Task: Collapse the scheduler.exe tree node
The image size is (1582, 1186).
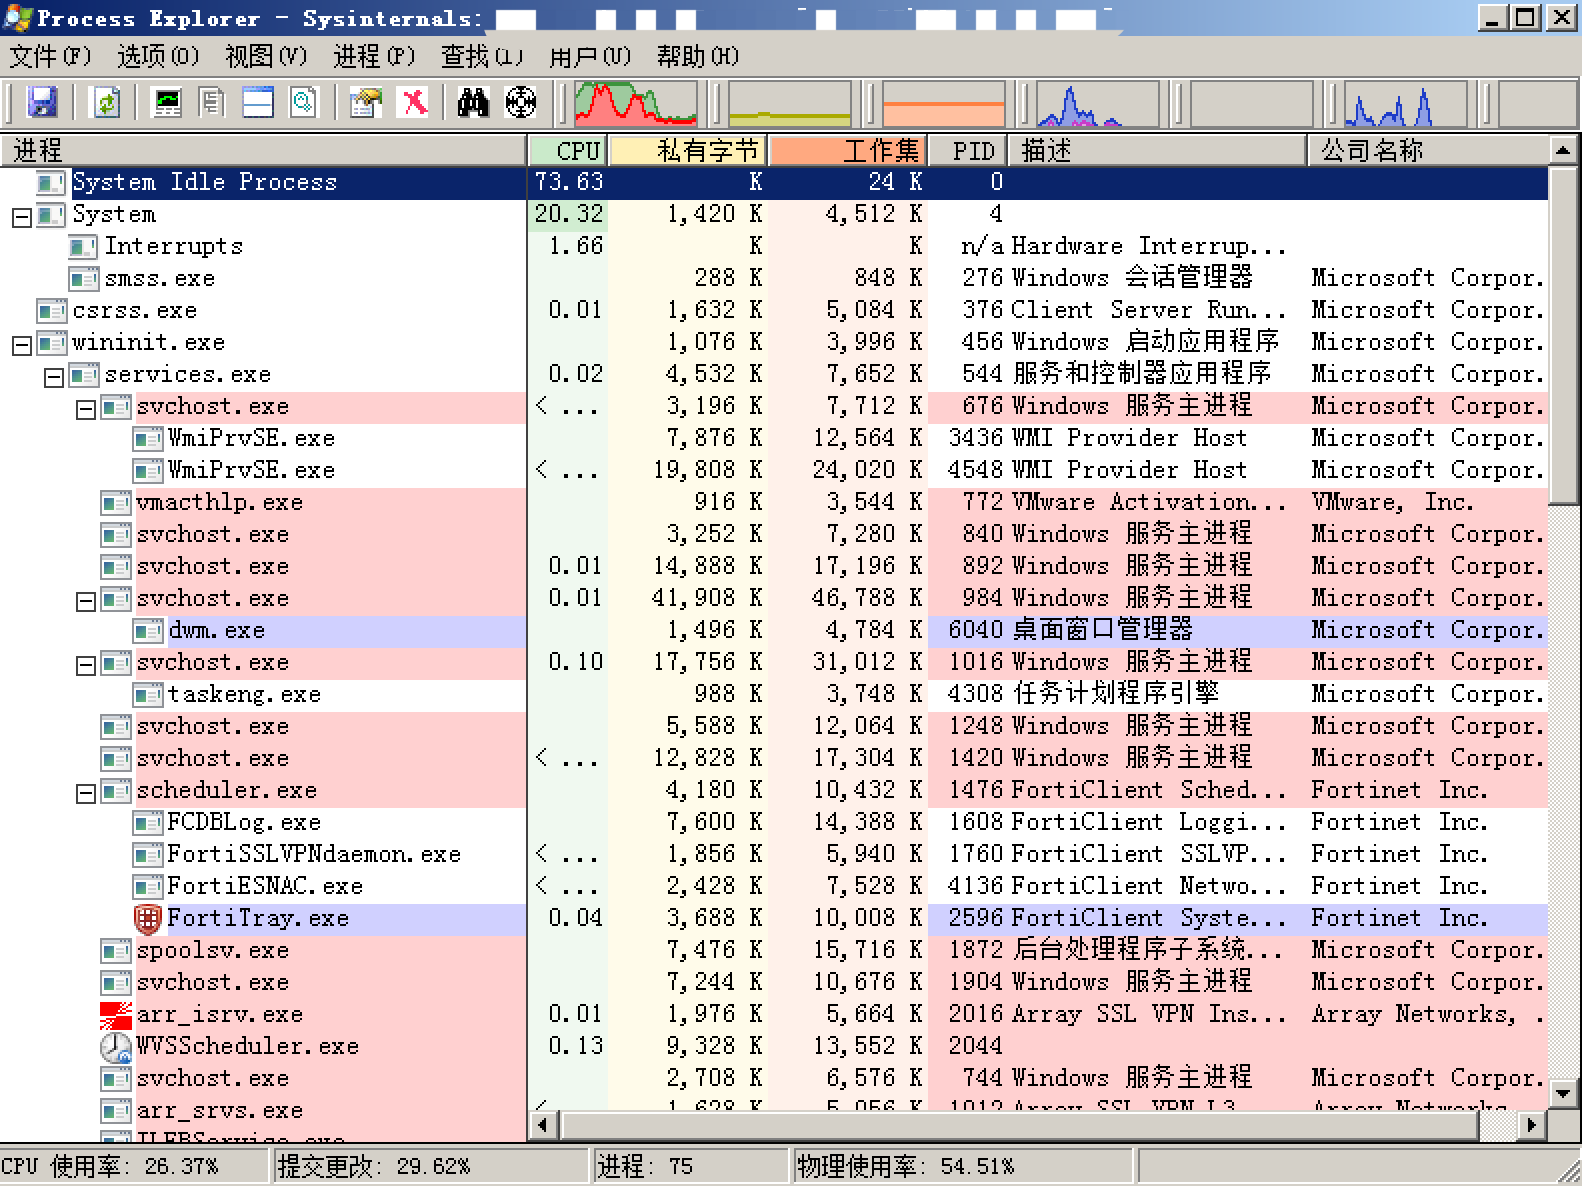Action: (85, 793)
